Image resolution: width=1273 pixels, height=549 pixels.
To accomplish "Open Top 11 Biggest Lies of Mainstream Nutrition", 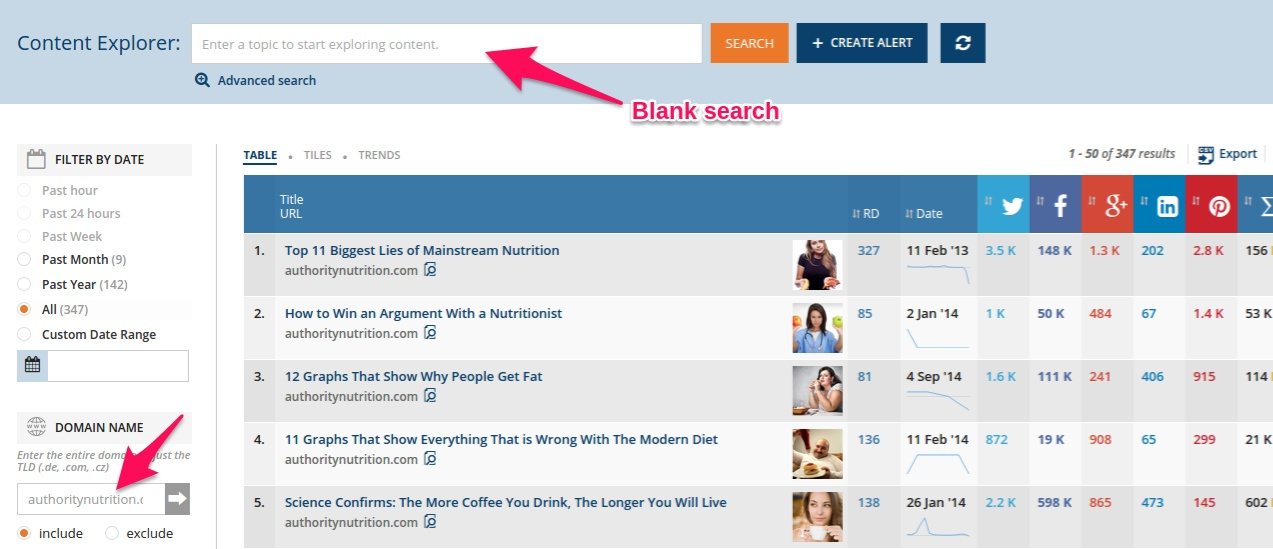I will pyautogui.click(x=422, y=251).
